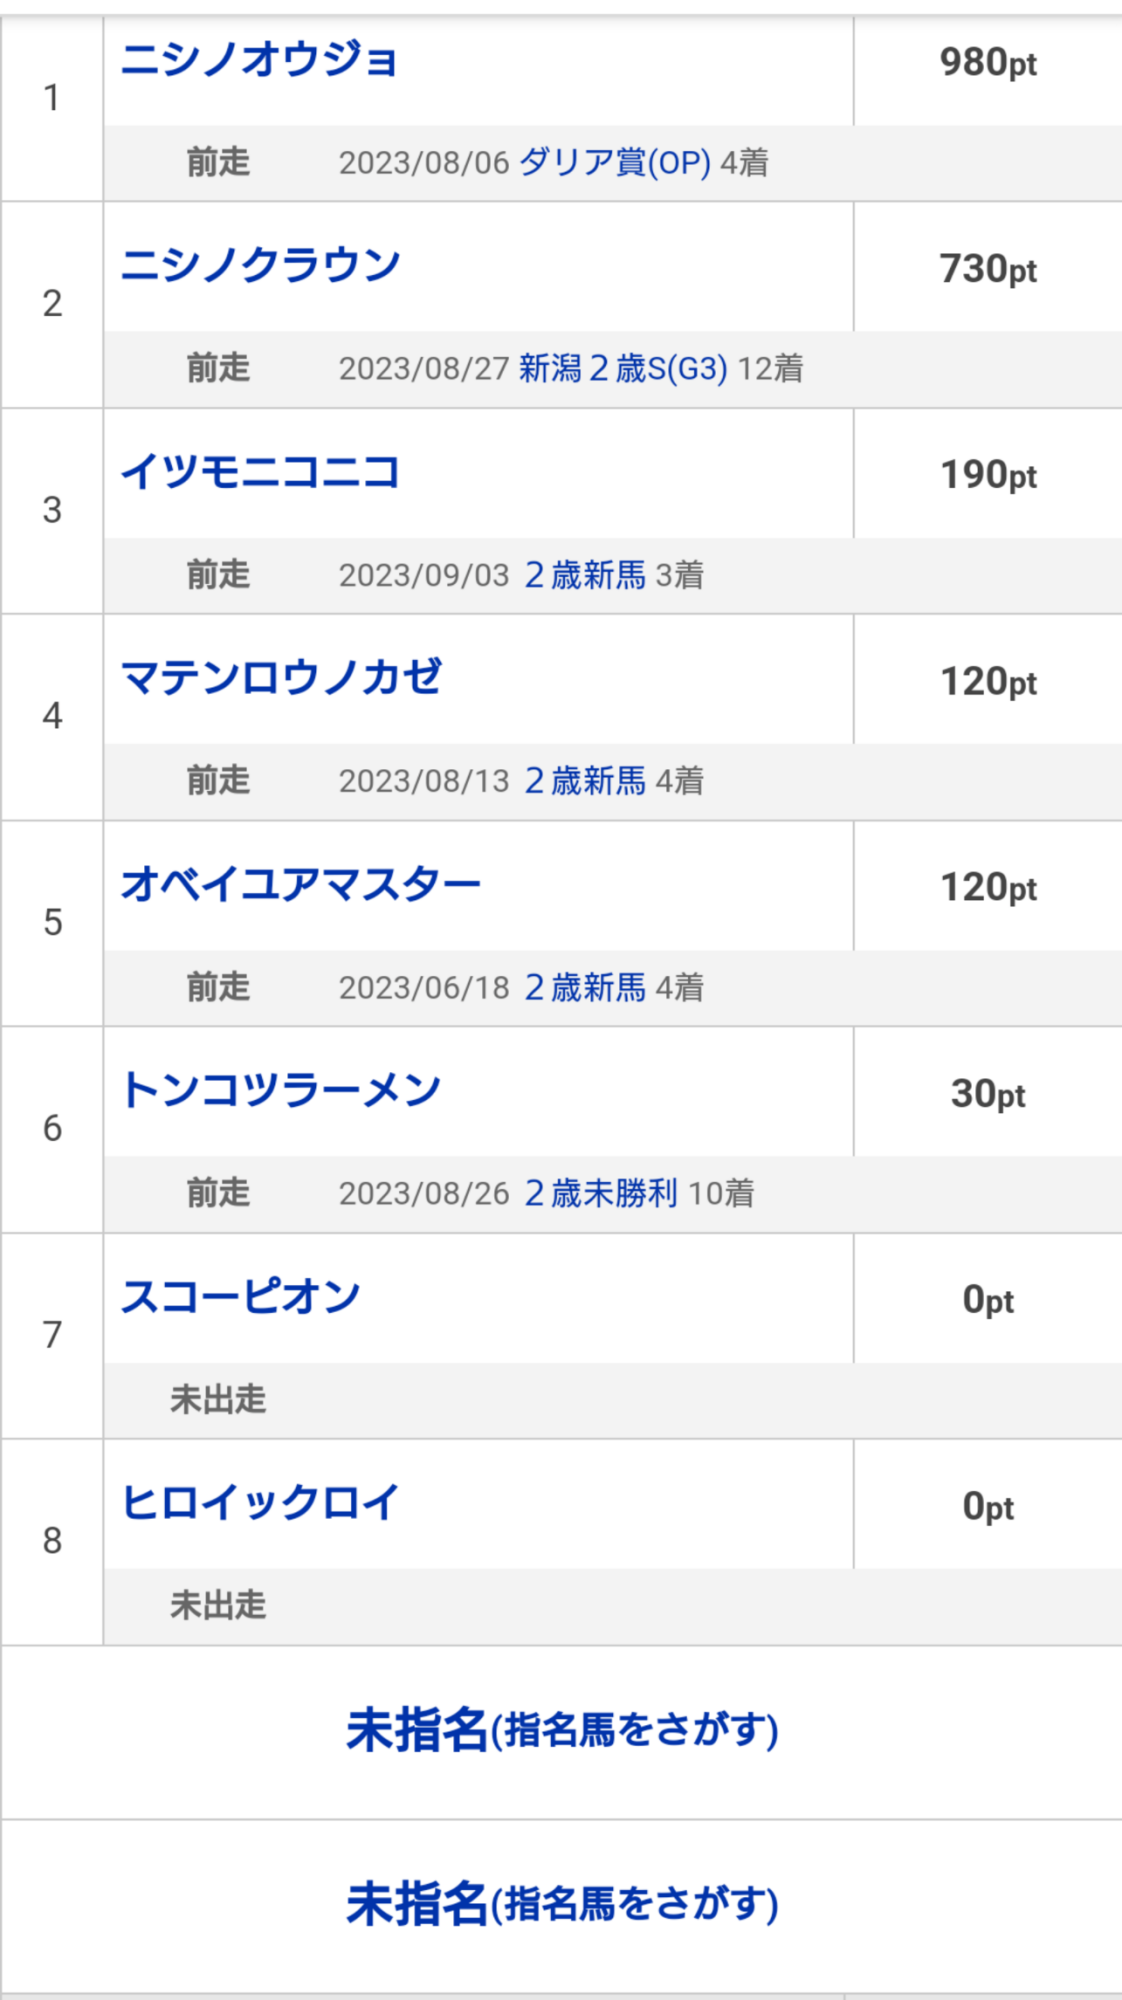Screen dimensions: 1122x2000
Task: Open horse ニシノクラウン details
Action: click(260, 266)
